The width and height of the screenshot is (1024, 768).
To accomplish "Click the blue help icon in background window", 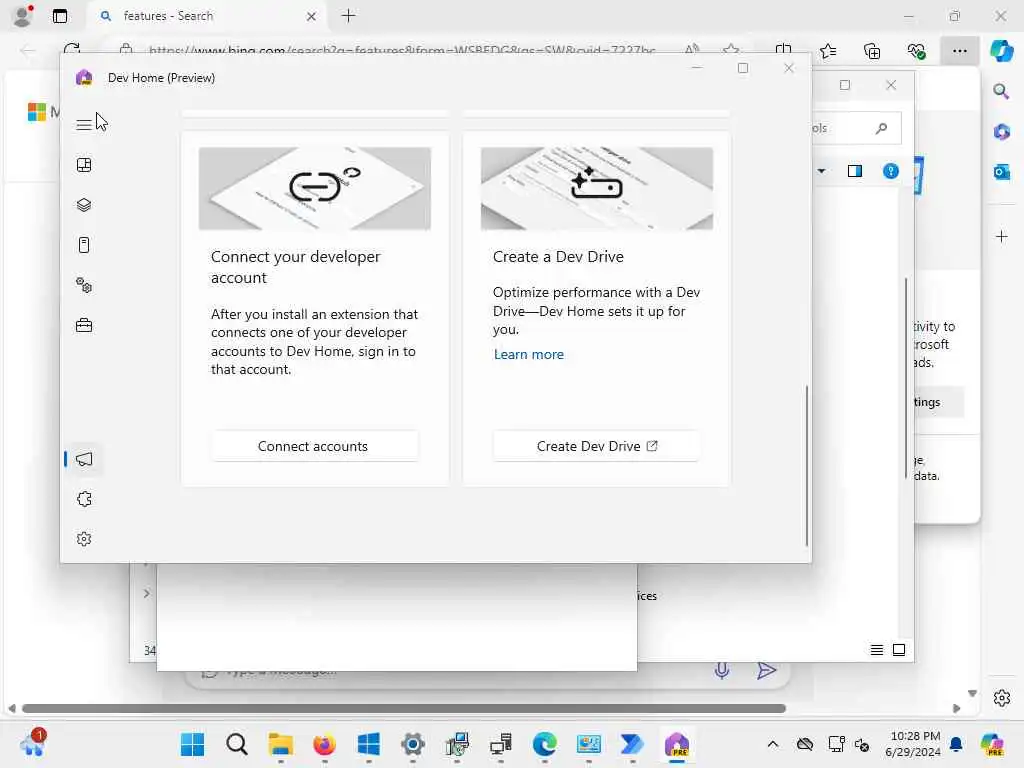I will pos(891,171).
